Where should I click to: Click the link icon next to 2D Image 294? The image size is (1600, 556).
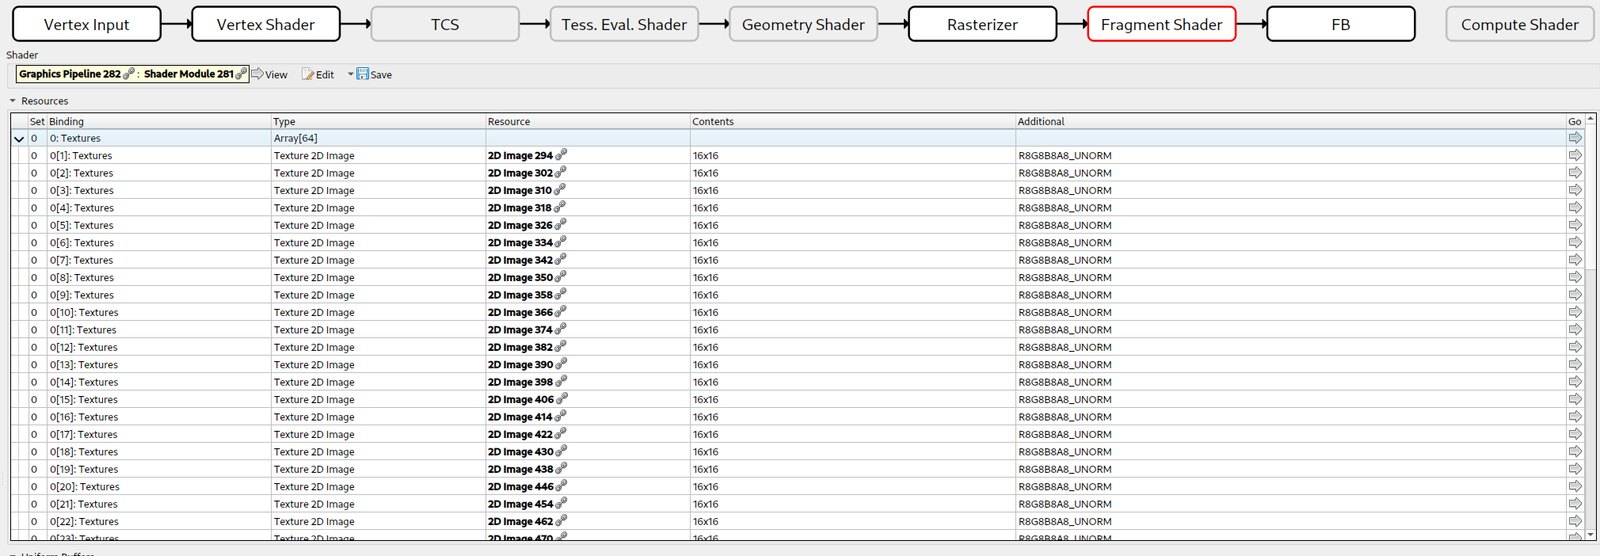(x=561, y=154)
